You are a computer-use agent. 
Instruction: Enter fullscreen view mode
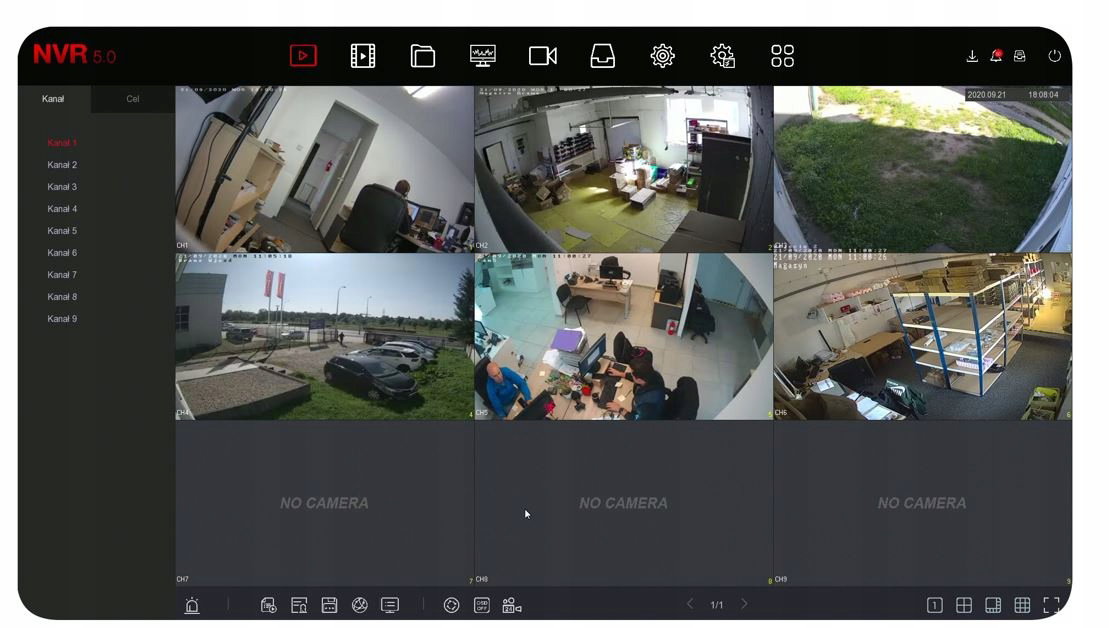pos(1051,605)
